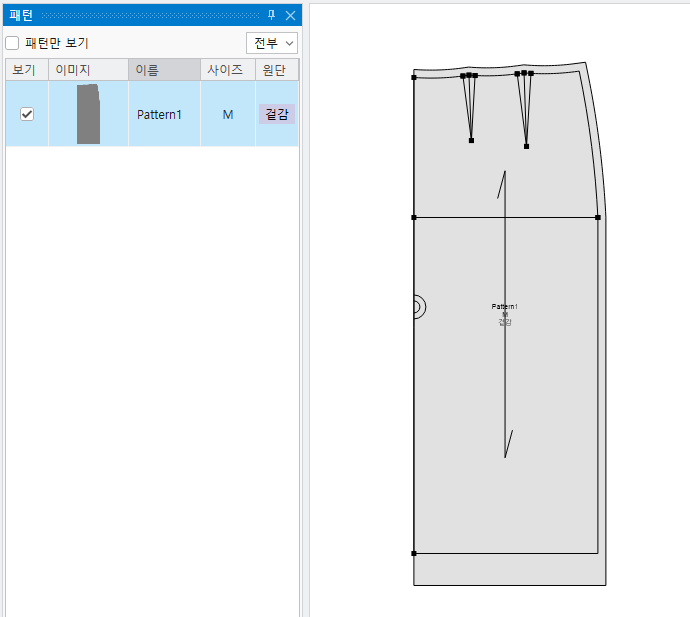Click the left dart tip point
Viewport: 690px width, 617px height.
471,140
